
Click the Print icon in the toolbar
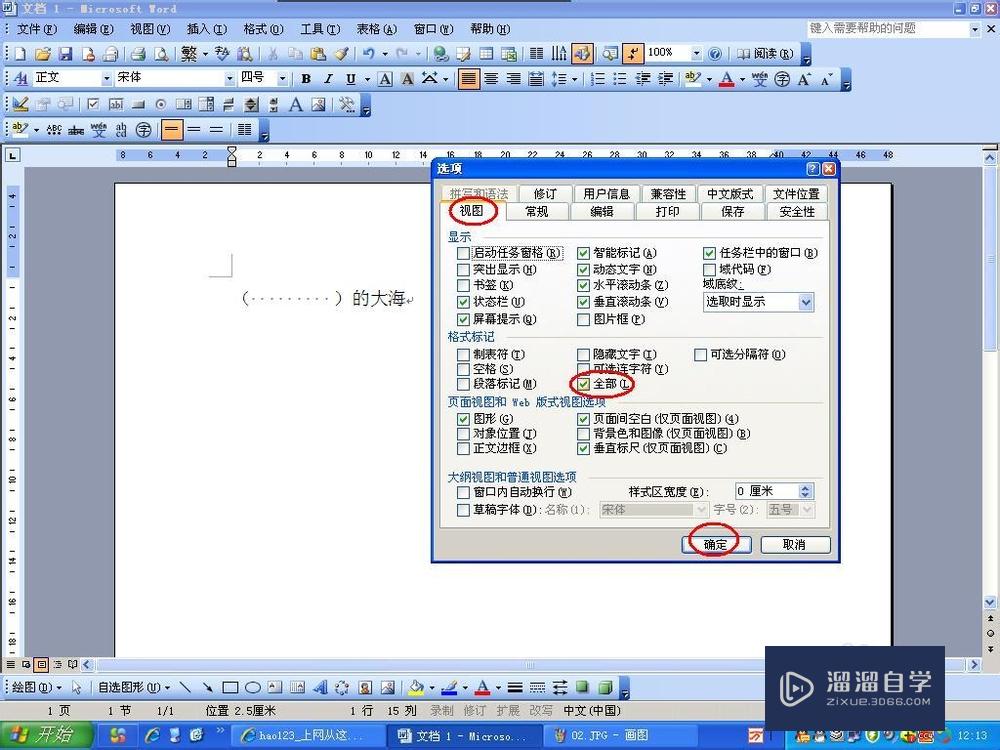tap(138, 54)
